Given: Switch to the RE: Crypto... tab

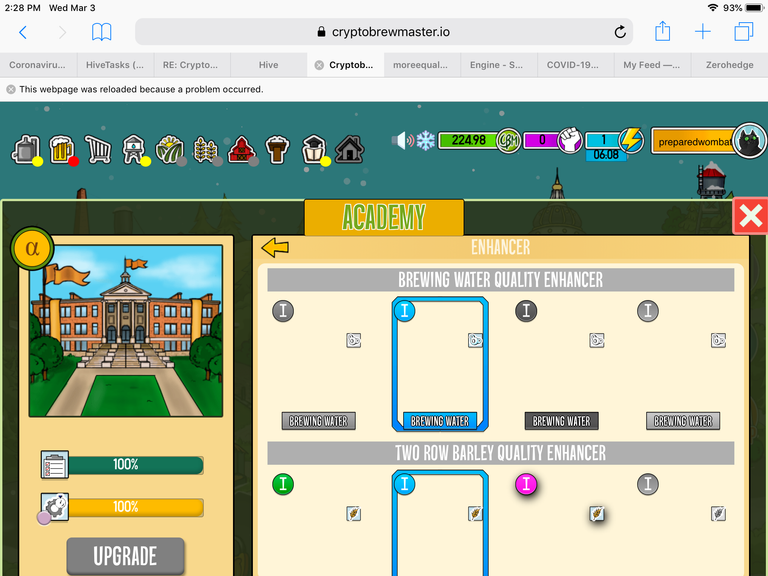Looking at the screenshot, I should pyautogui.click(x=192, y=65).
